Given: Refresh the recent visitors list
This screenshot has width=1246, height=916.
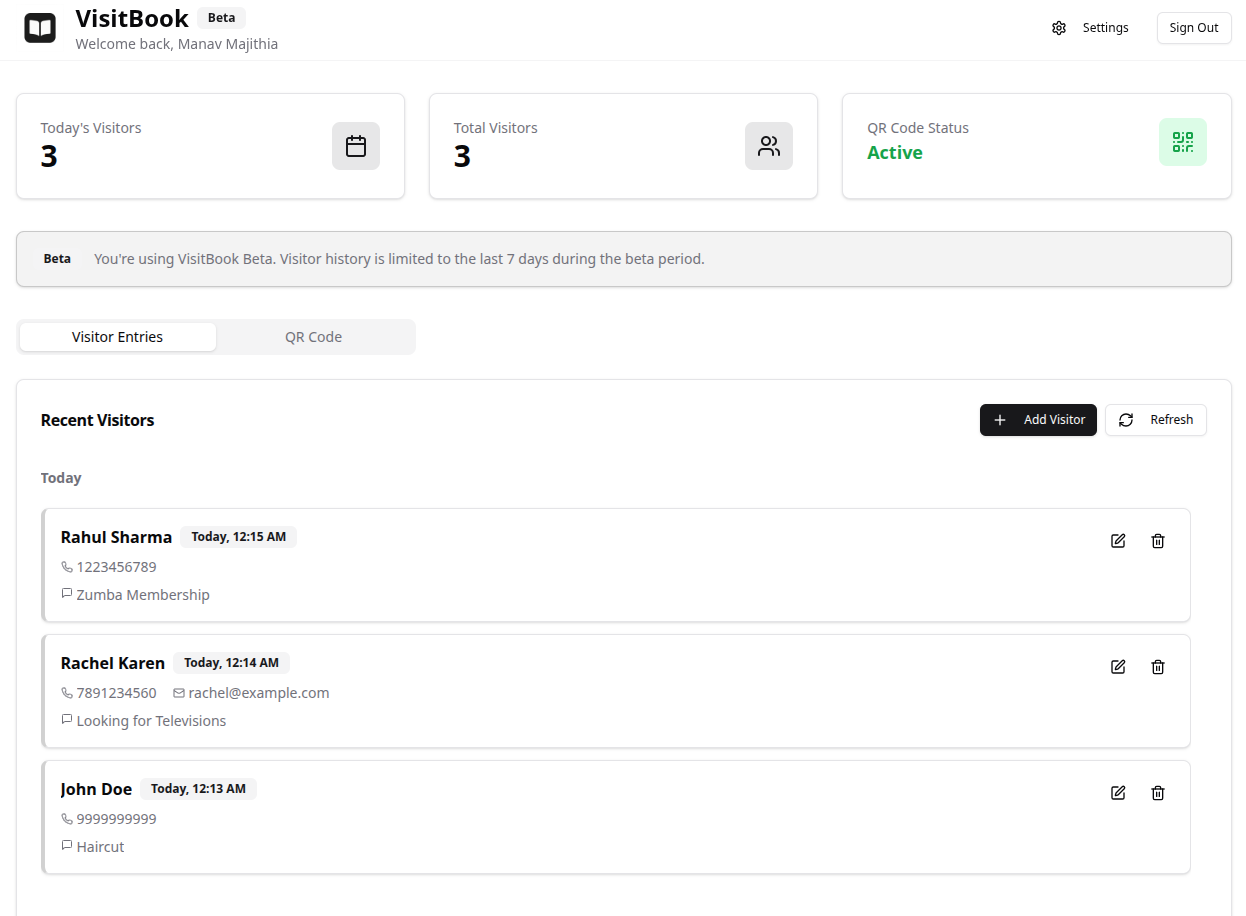Looking at the screenshot, I should [1156, 420].
